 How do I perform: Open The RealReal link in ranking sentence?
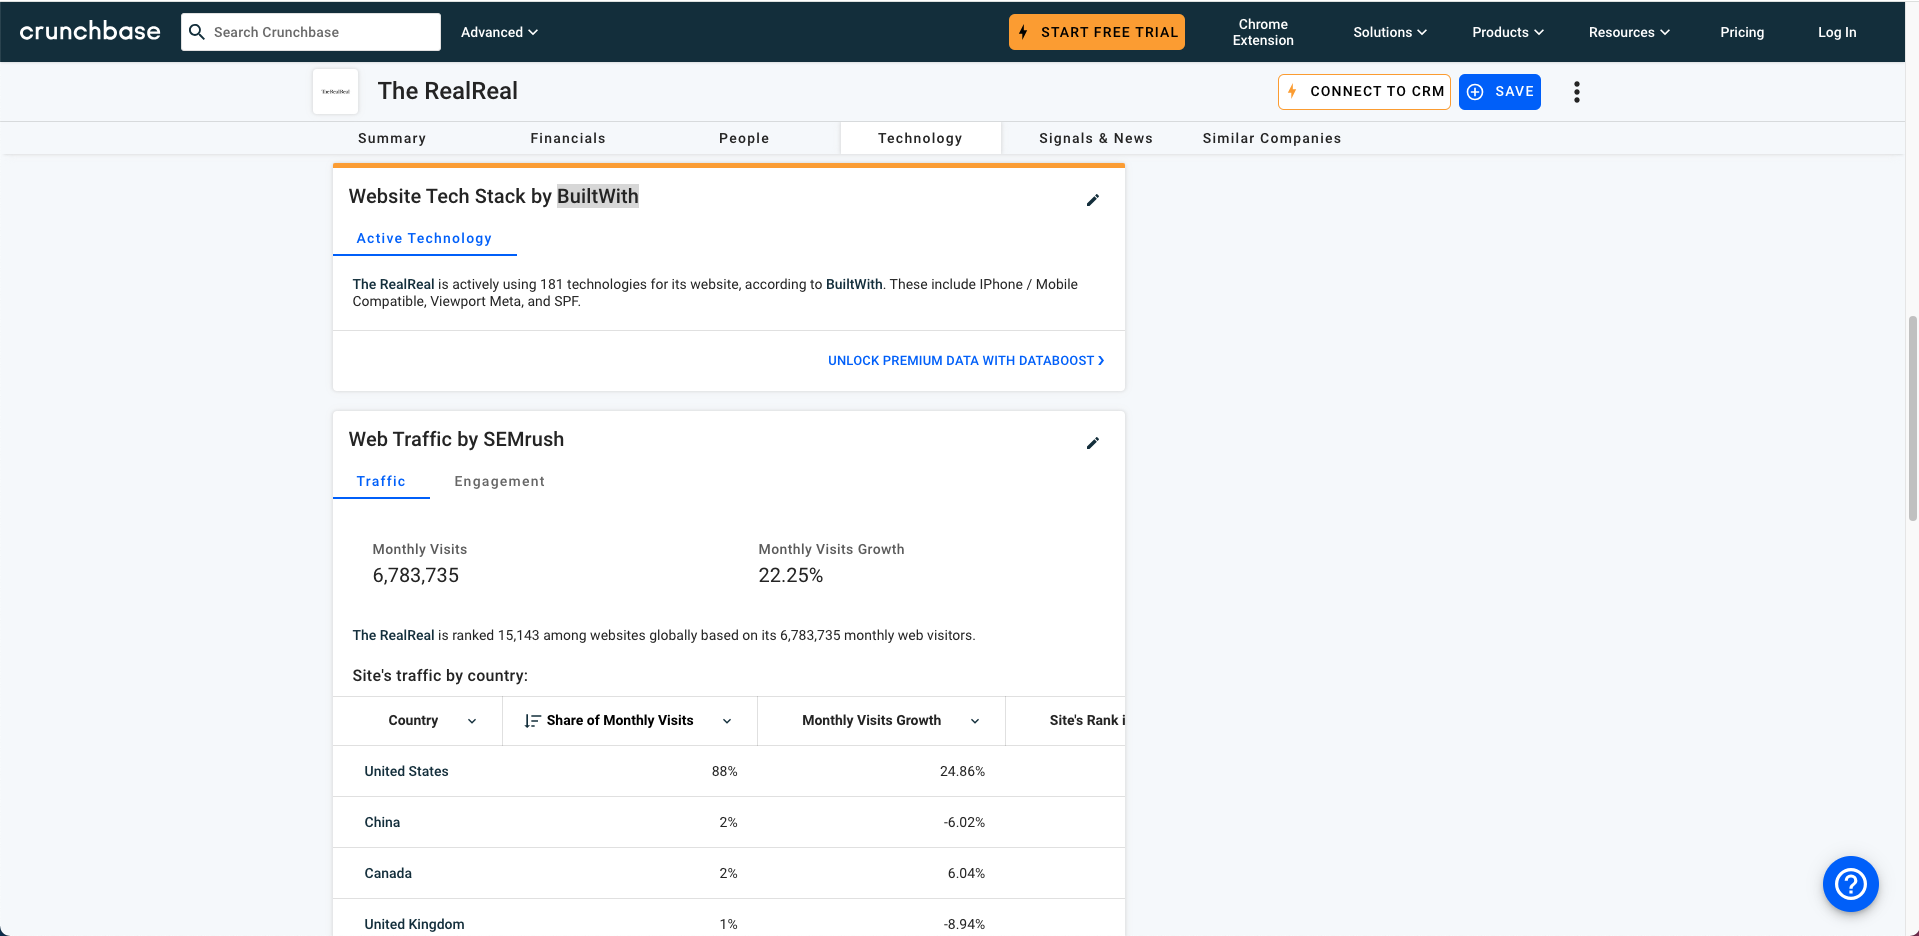pyautogui.click(x=393, y=635)
